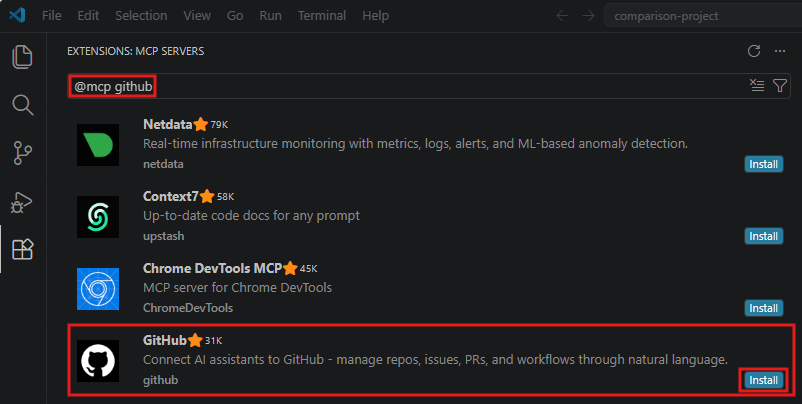
Task: Click the Netdata infrastructure monitoring description
Action: 415,144
